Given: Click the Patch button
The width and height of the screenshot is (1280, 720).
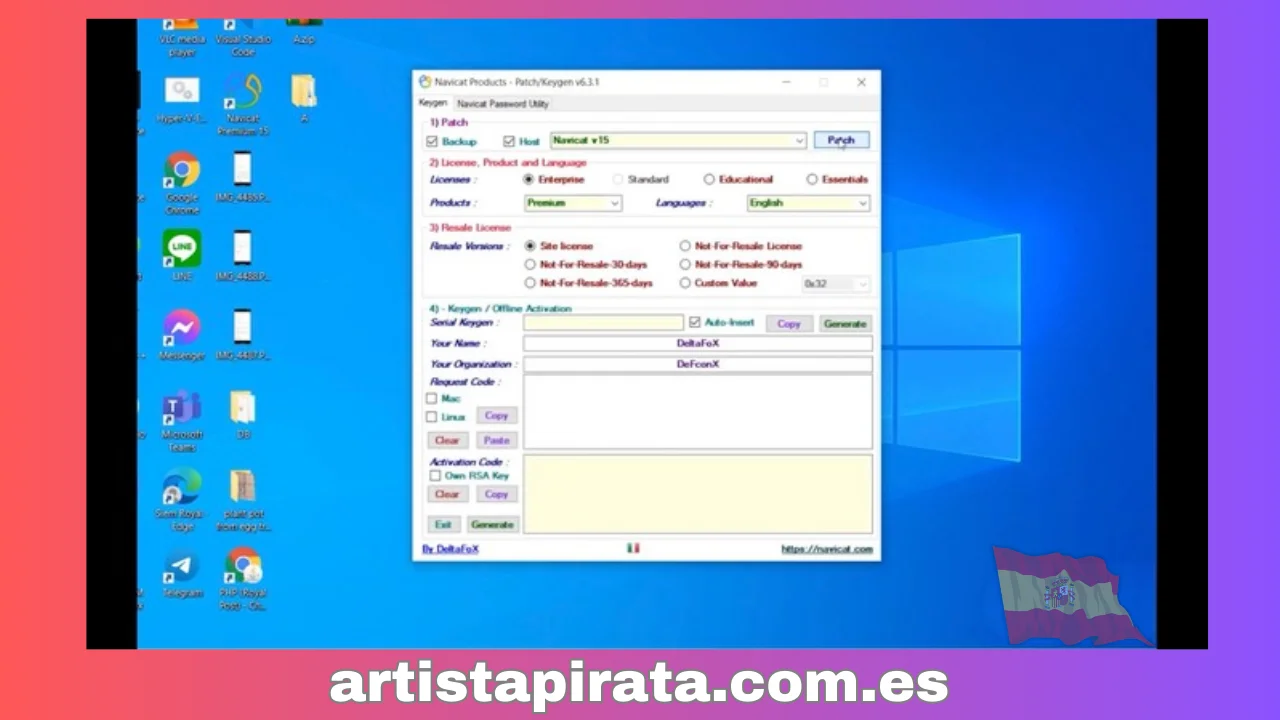Looking at the screenshot, I should click(841, 140).
